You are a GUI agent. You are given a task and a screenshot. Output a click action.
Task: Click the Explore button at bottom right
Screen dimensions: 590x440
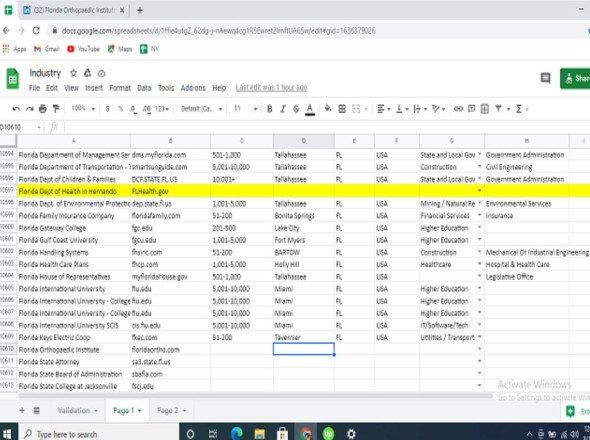tap(576, 411)
